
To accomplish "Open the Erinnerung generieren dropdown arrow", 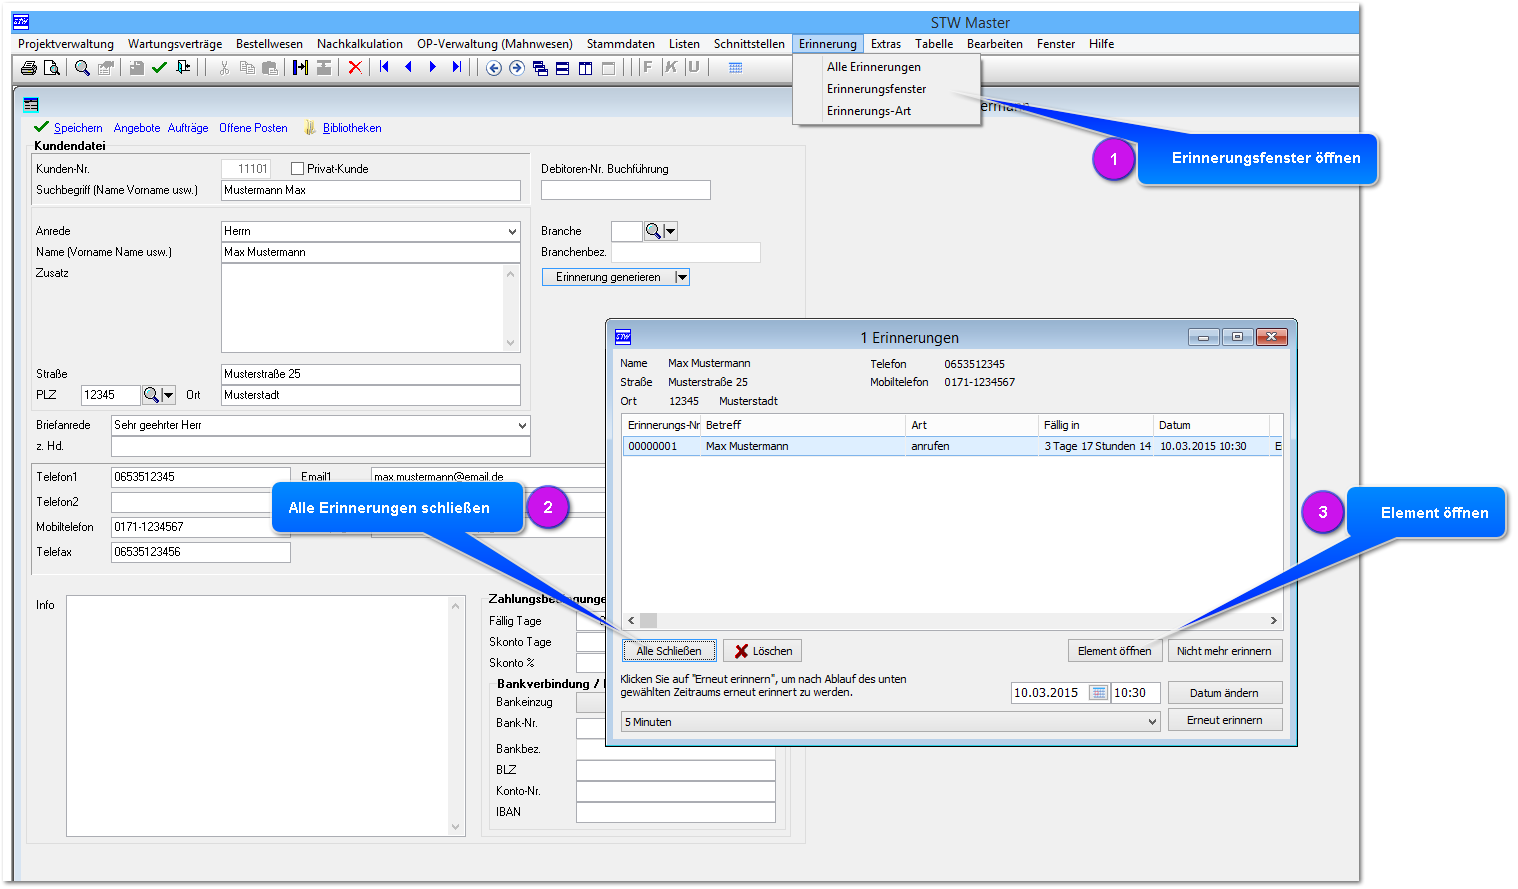I will point(682,277).
